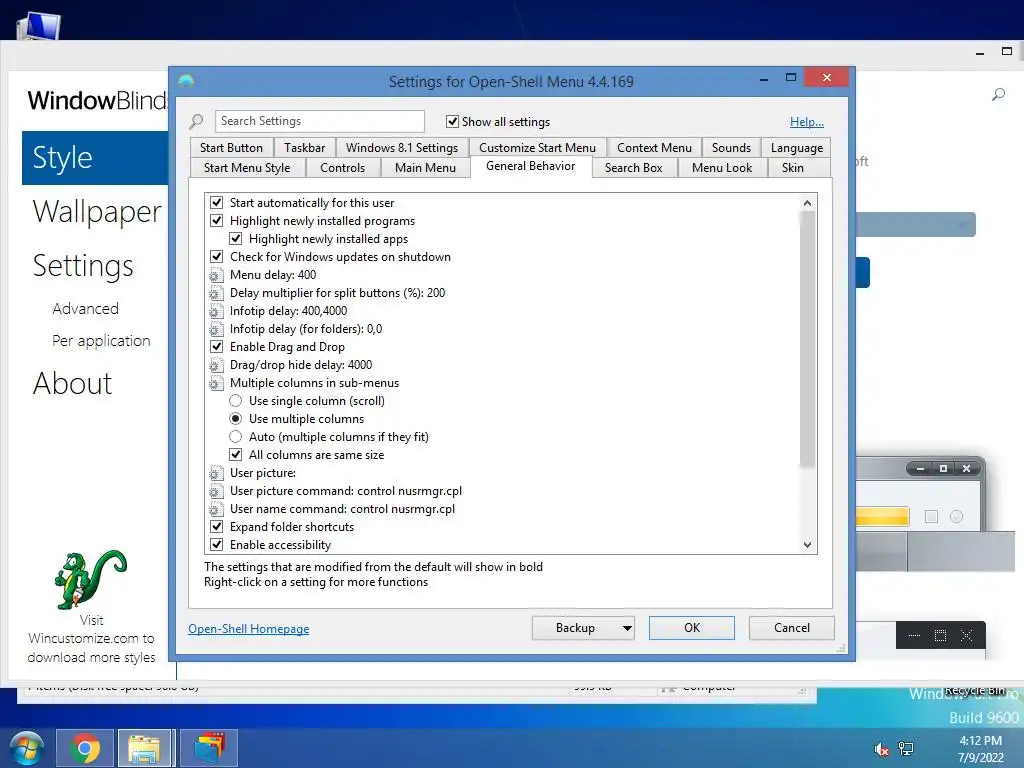Viewport: 1024px width, 768px height.
Task: Click the settings list scroll-down arrow
Action: [808, 545]
